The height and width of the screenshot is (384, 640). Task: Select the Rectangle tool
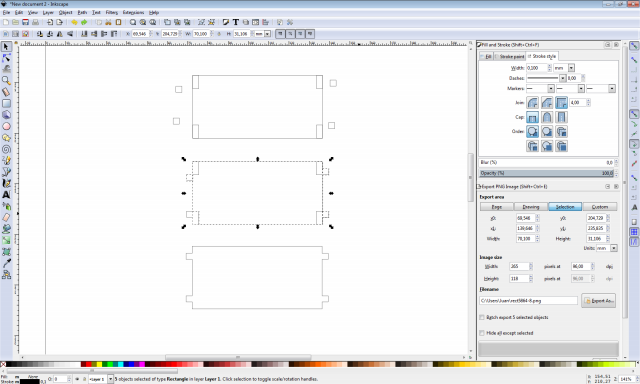6,103
